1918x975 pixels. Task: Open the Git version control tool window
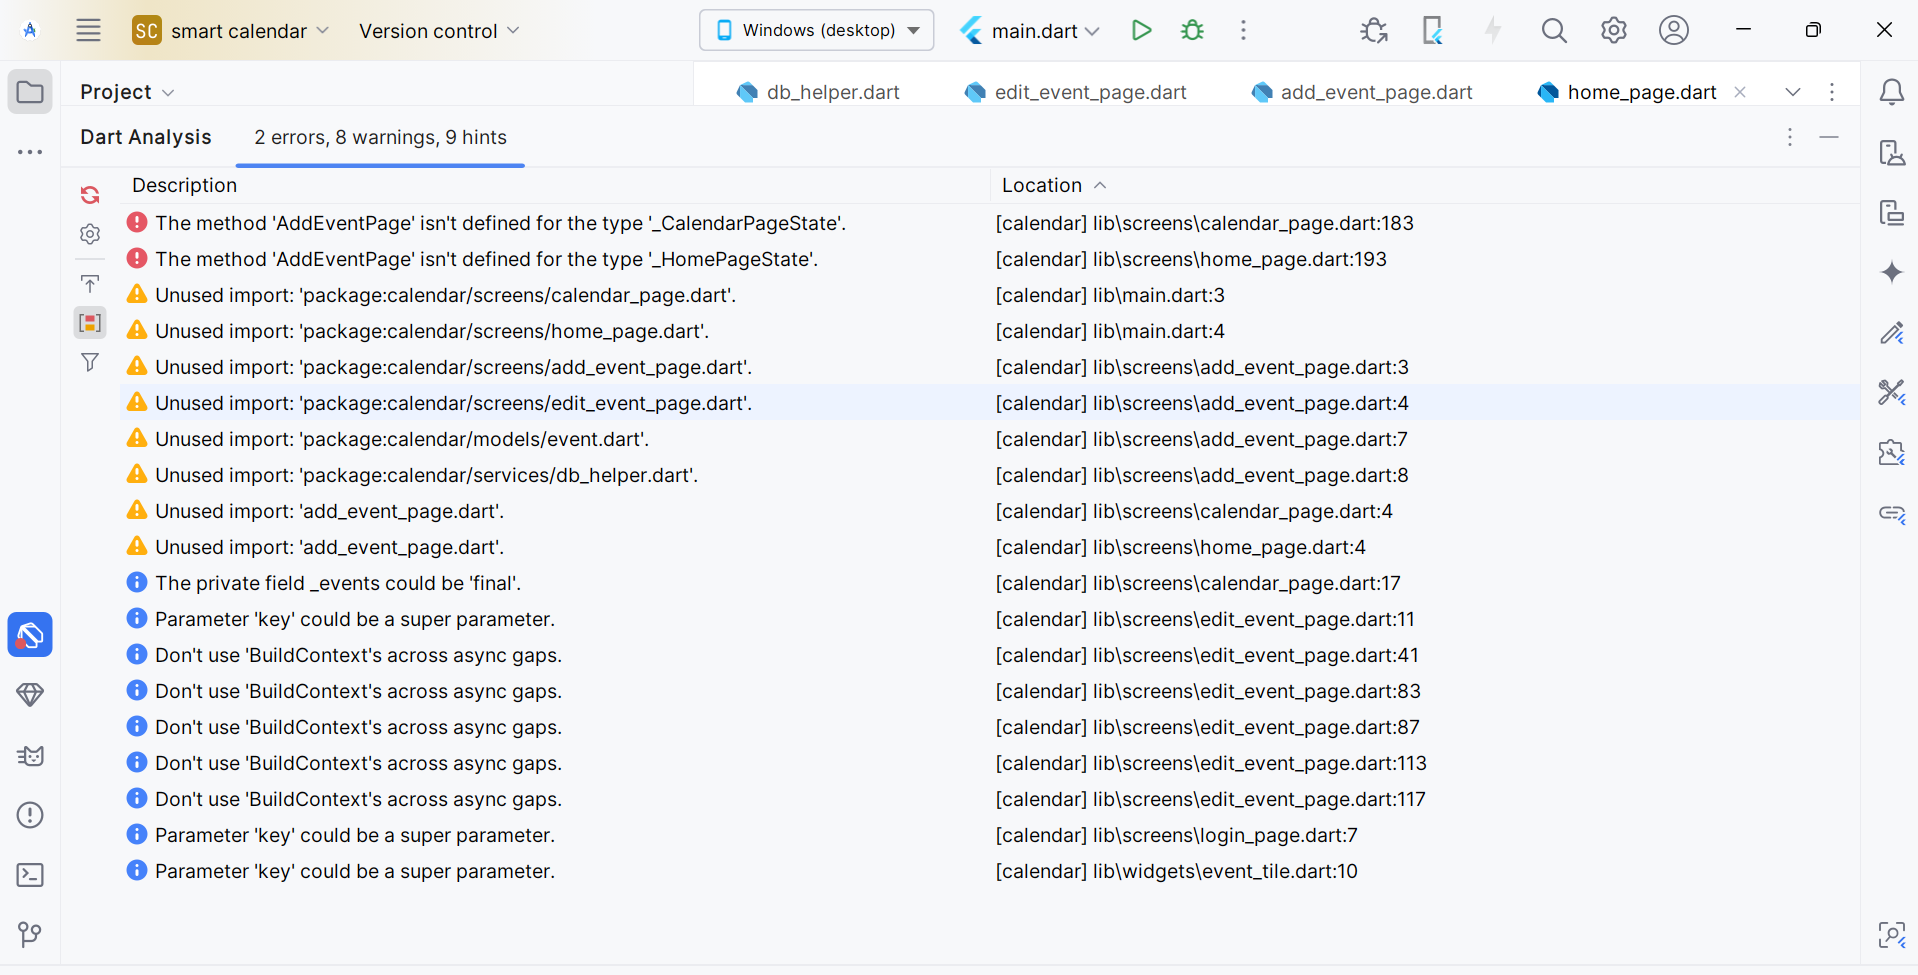coord(30,935)
